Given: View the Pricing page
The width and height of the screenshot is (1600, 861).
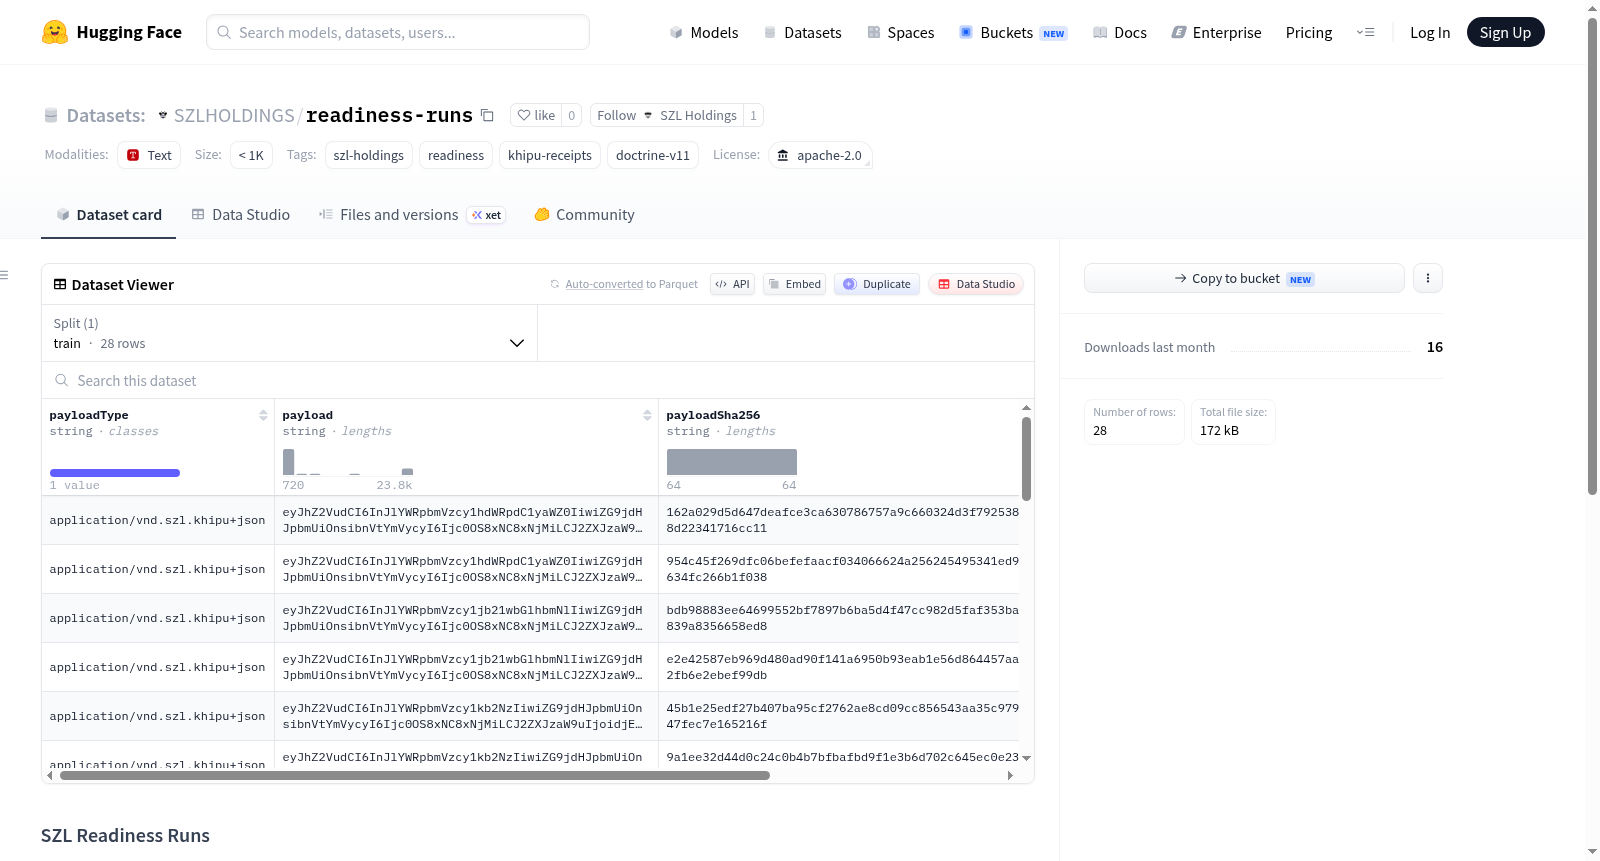Looking at the screenshot, I should (x=1309, y=32).
